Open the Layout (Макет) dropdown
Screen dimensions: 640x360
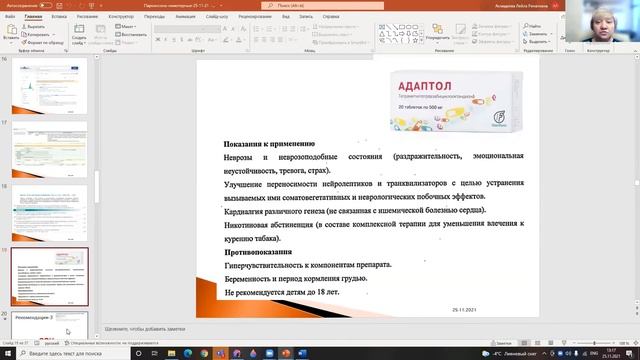pyautogui.click(x=125, y=26)
